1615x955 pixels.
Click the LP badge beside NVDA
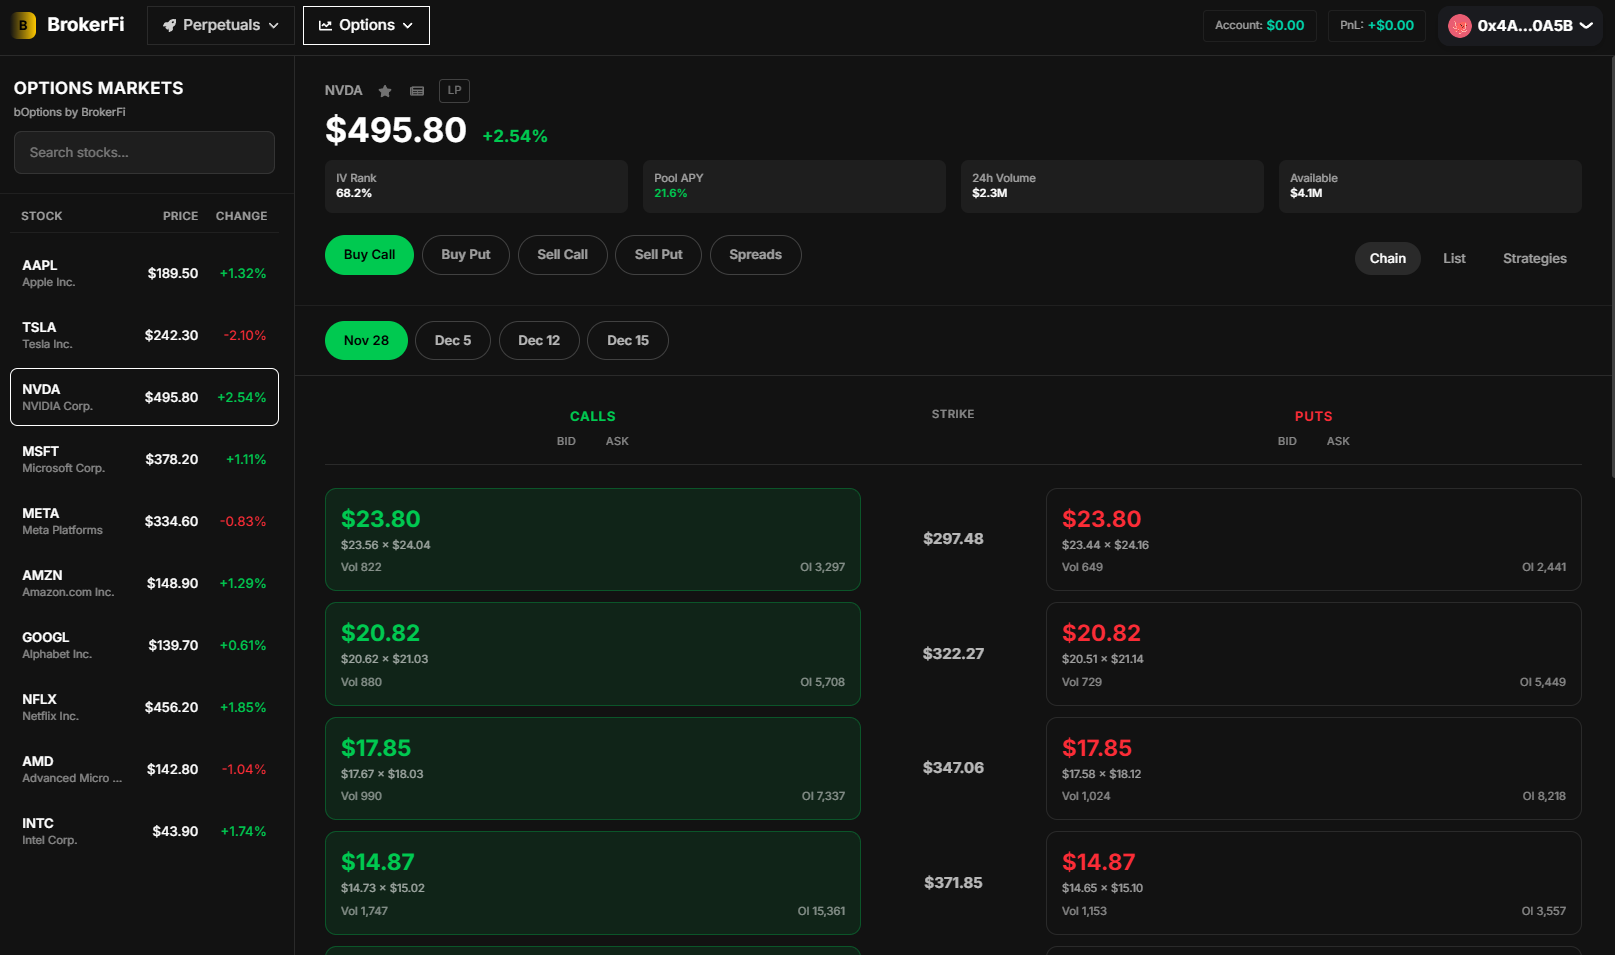point(454,90)
